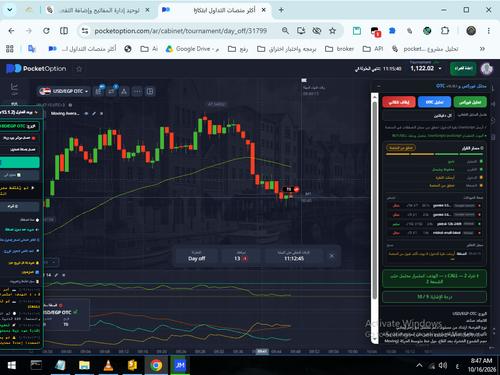Reload the page
Image resolution: width=500 pixels, height=375 pixels.
46,31
